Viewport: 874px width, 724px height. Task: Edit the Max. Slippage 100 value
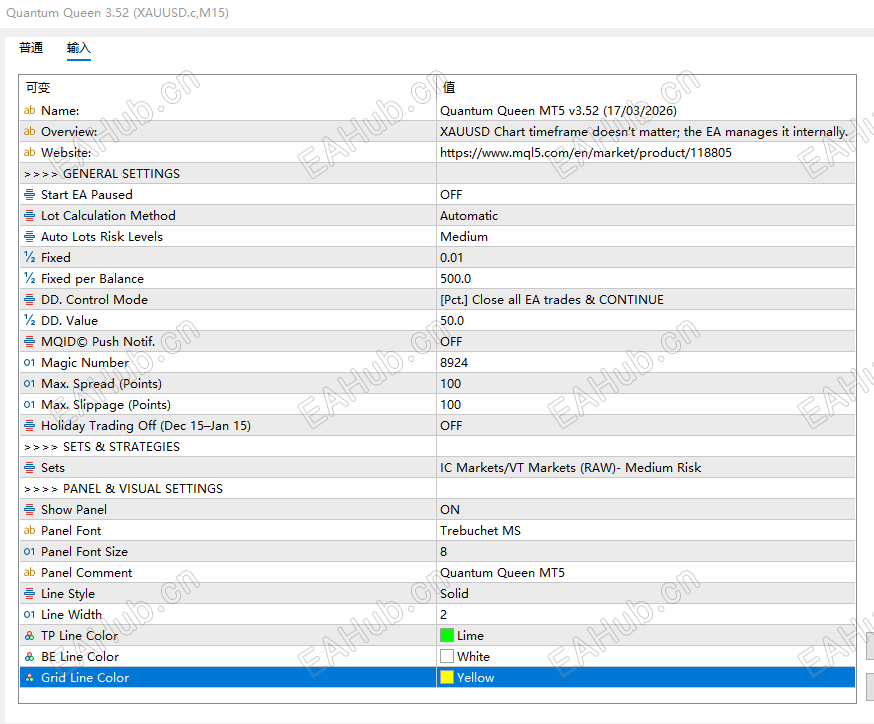coord(646,405)
